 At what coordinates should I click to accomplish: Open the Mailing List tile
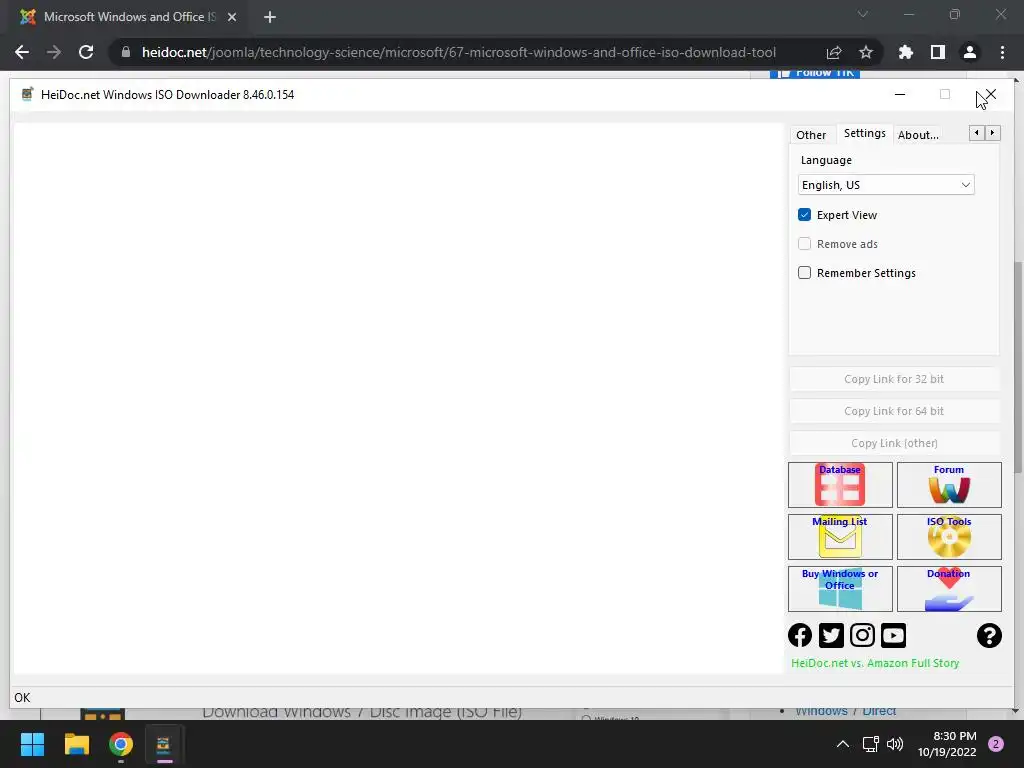point(840,537)
